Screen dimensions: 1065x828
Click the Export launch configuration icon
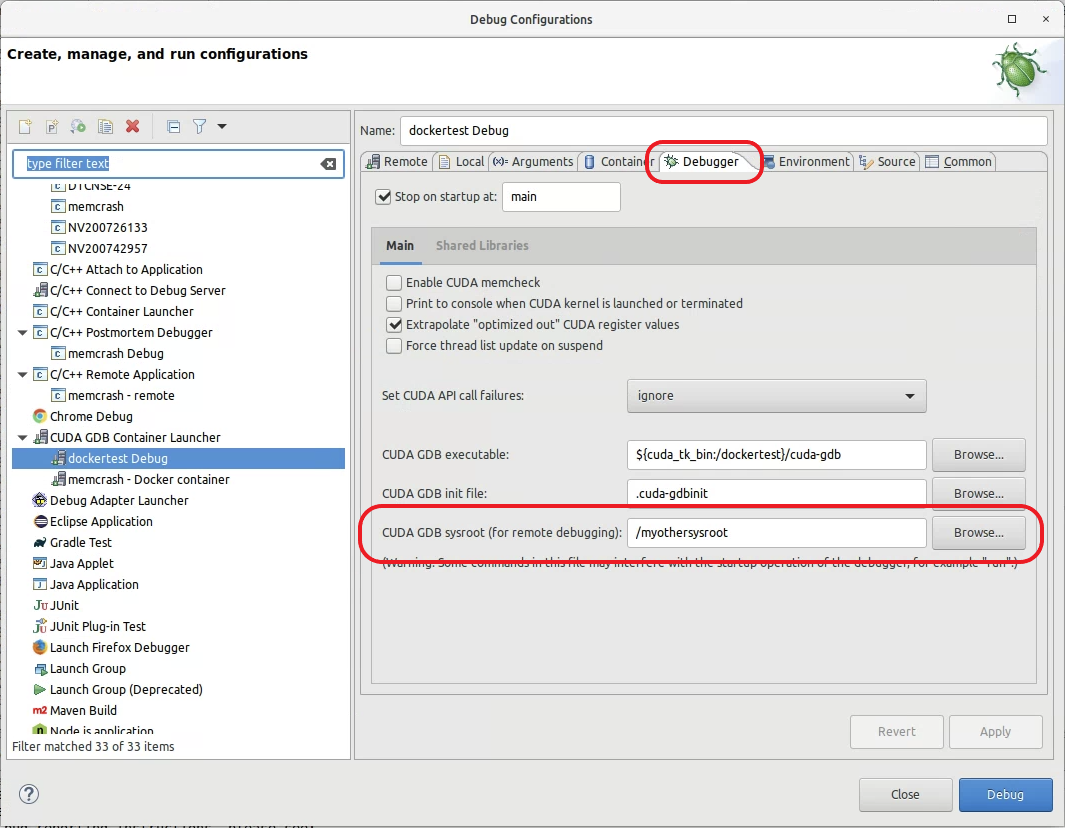pos(78,126)
